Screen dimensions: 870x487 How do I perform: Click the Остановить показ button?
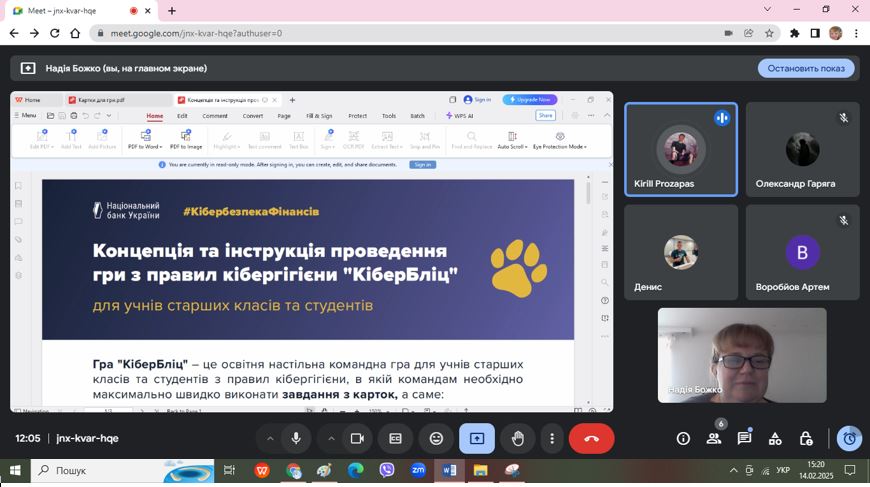point(806,68)
